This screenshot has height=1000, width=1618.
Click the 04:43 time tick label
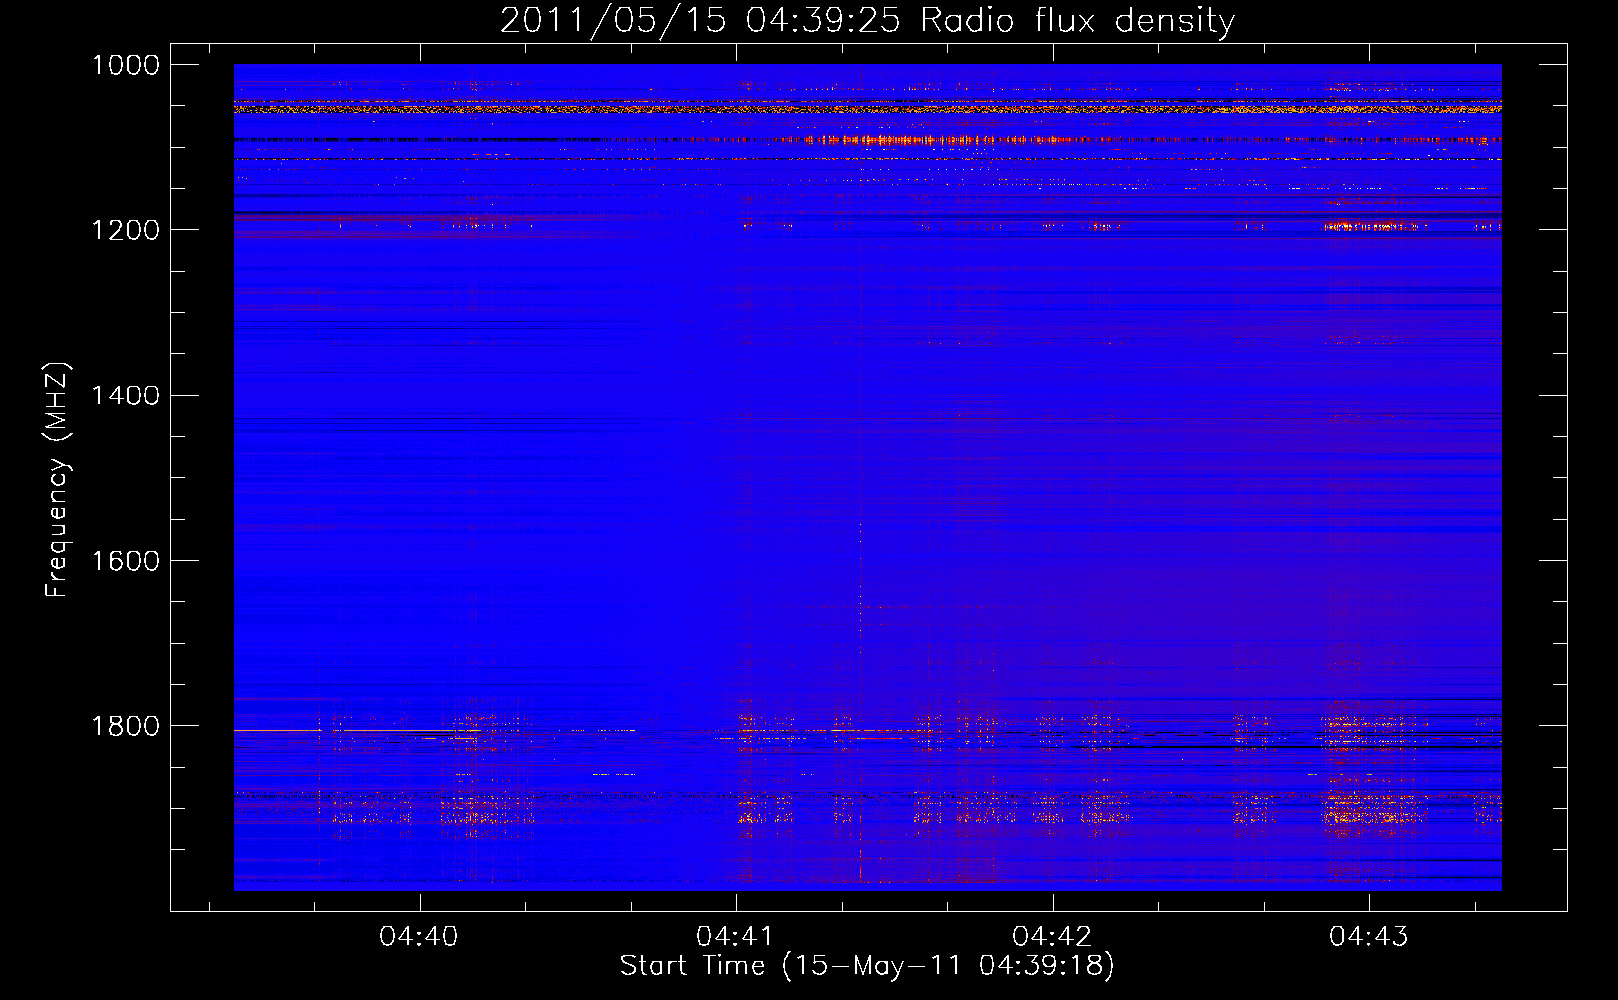pos(1368,937)
